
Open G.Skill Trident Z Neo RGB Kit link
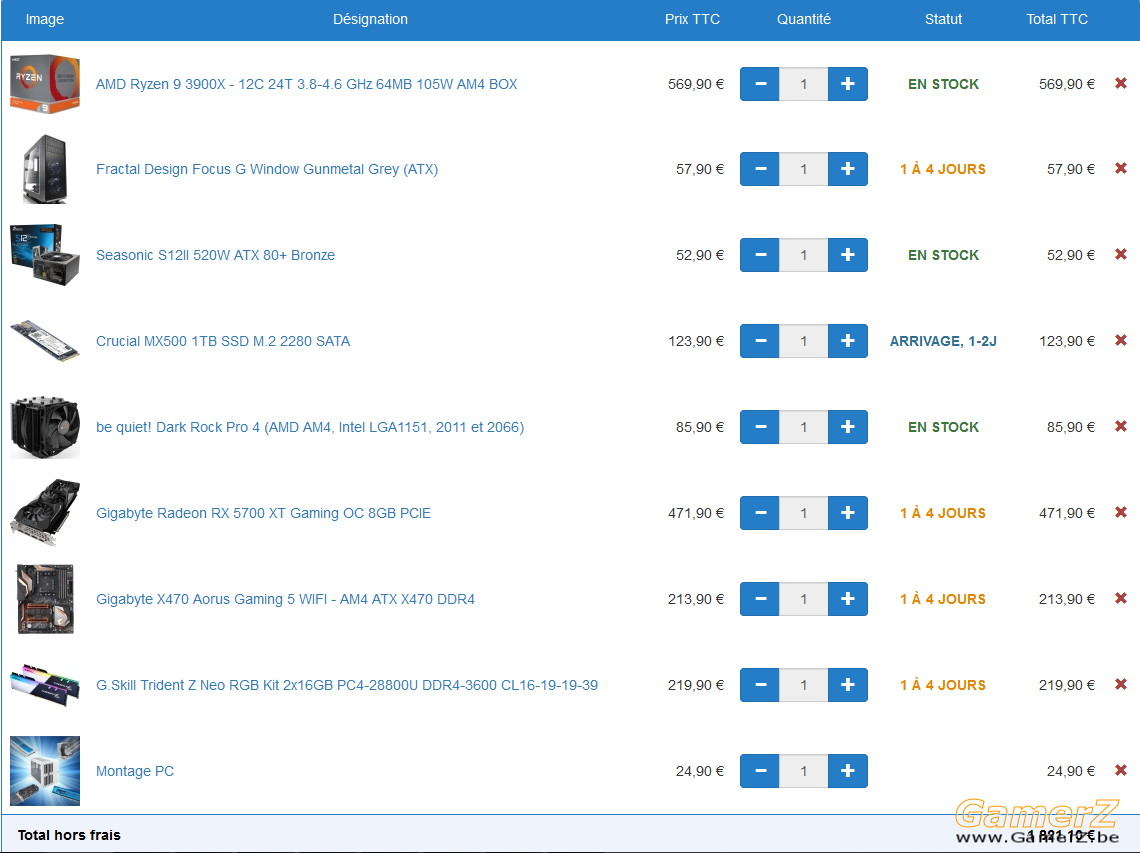click(347, 685)
